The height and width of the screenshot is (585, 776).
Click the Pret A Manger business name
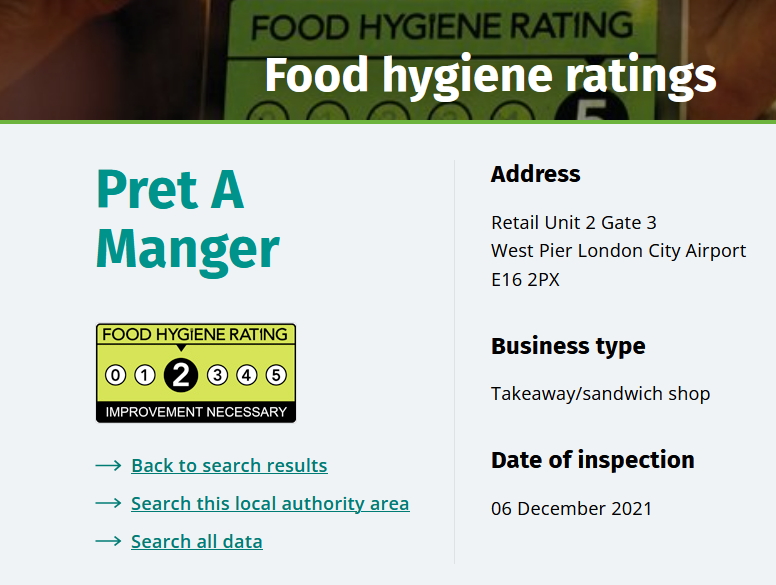point(187,219)
